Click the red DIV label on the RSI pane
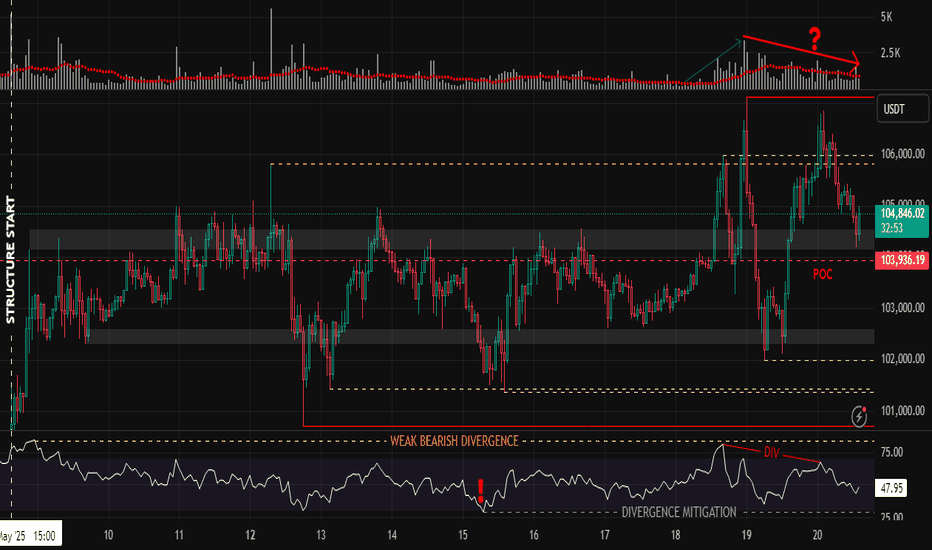 (x=772, y=452)
